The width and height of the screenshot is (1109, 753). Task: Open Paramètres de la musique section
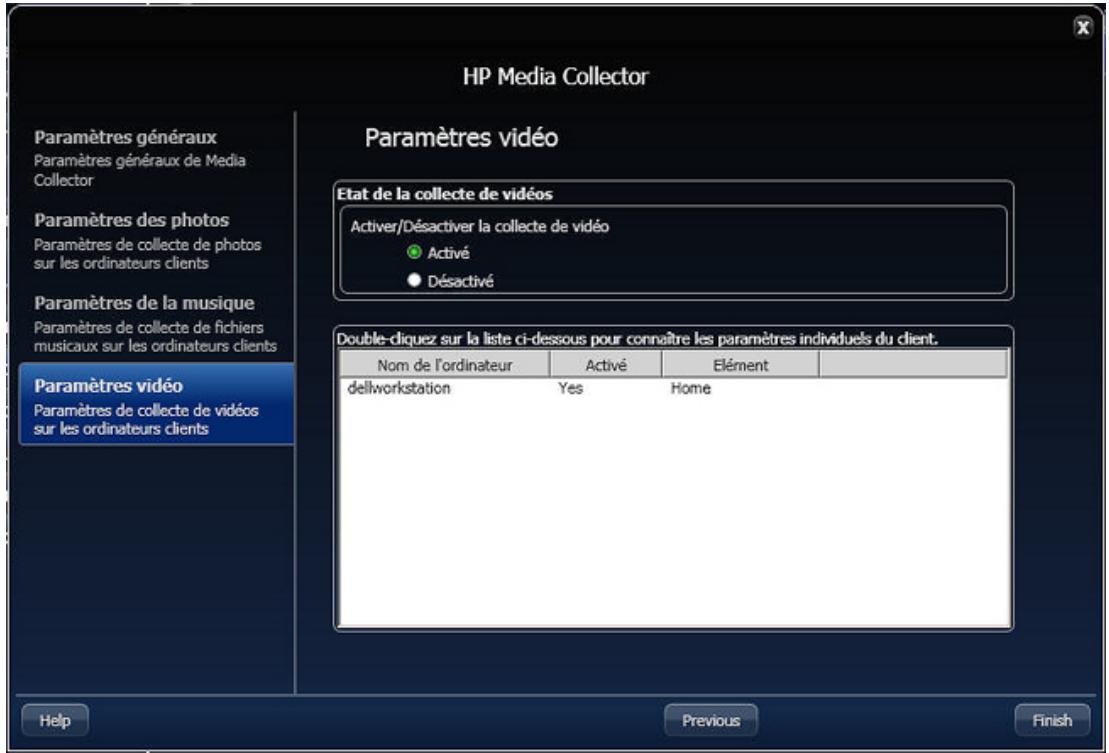pyautogui.click(x=156, y=323)
